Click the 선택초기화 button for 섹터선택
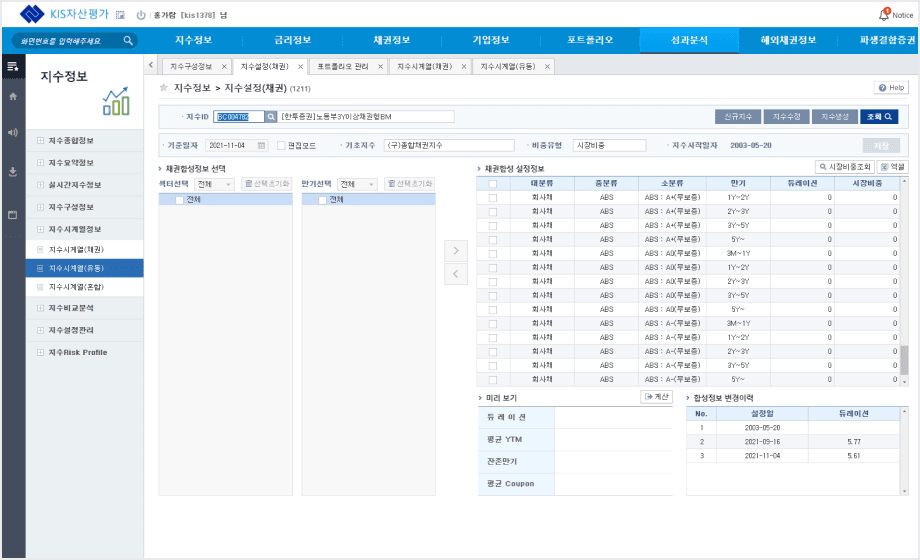The image size is (920, 560). 267,184
